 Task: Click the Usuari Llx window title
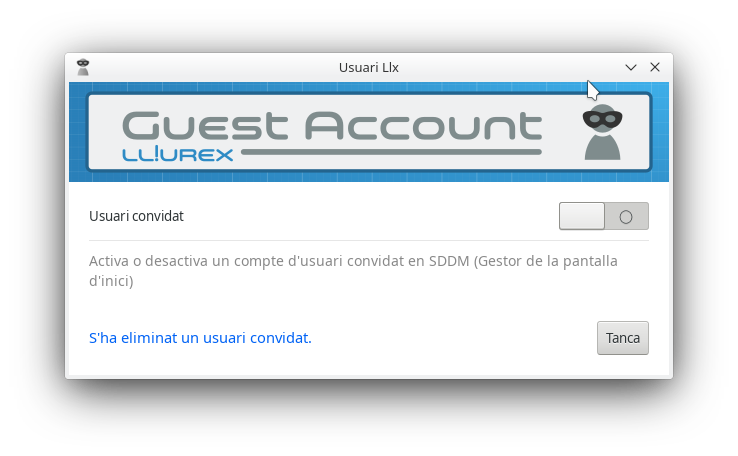pos(369,67)
